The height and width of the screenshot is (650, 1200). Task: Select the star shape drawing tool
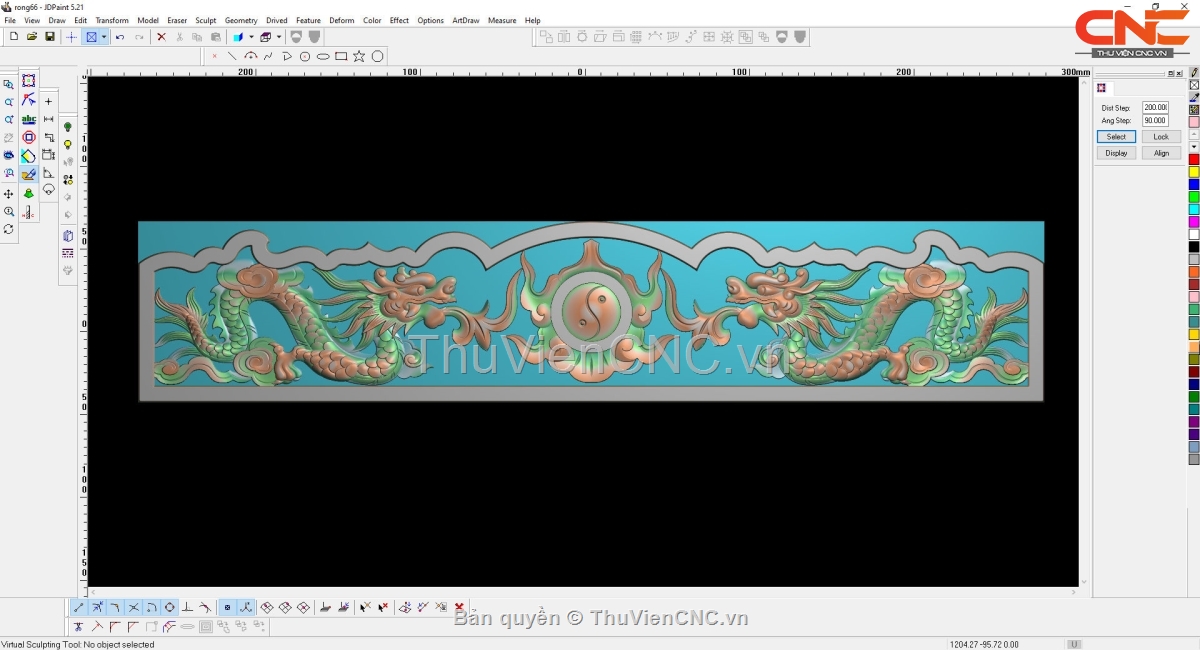point(359,57)
